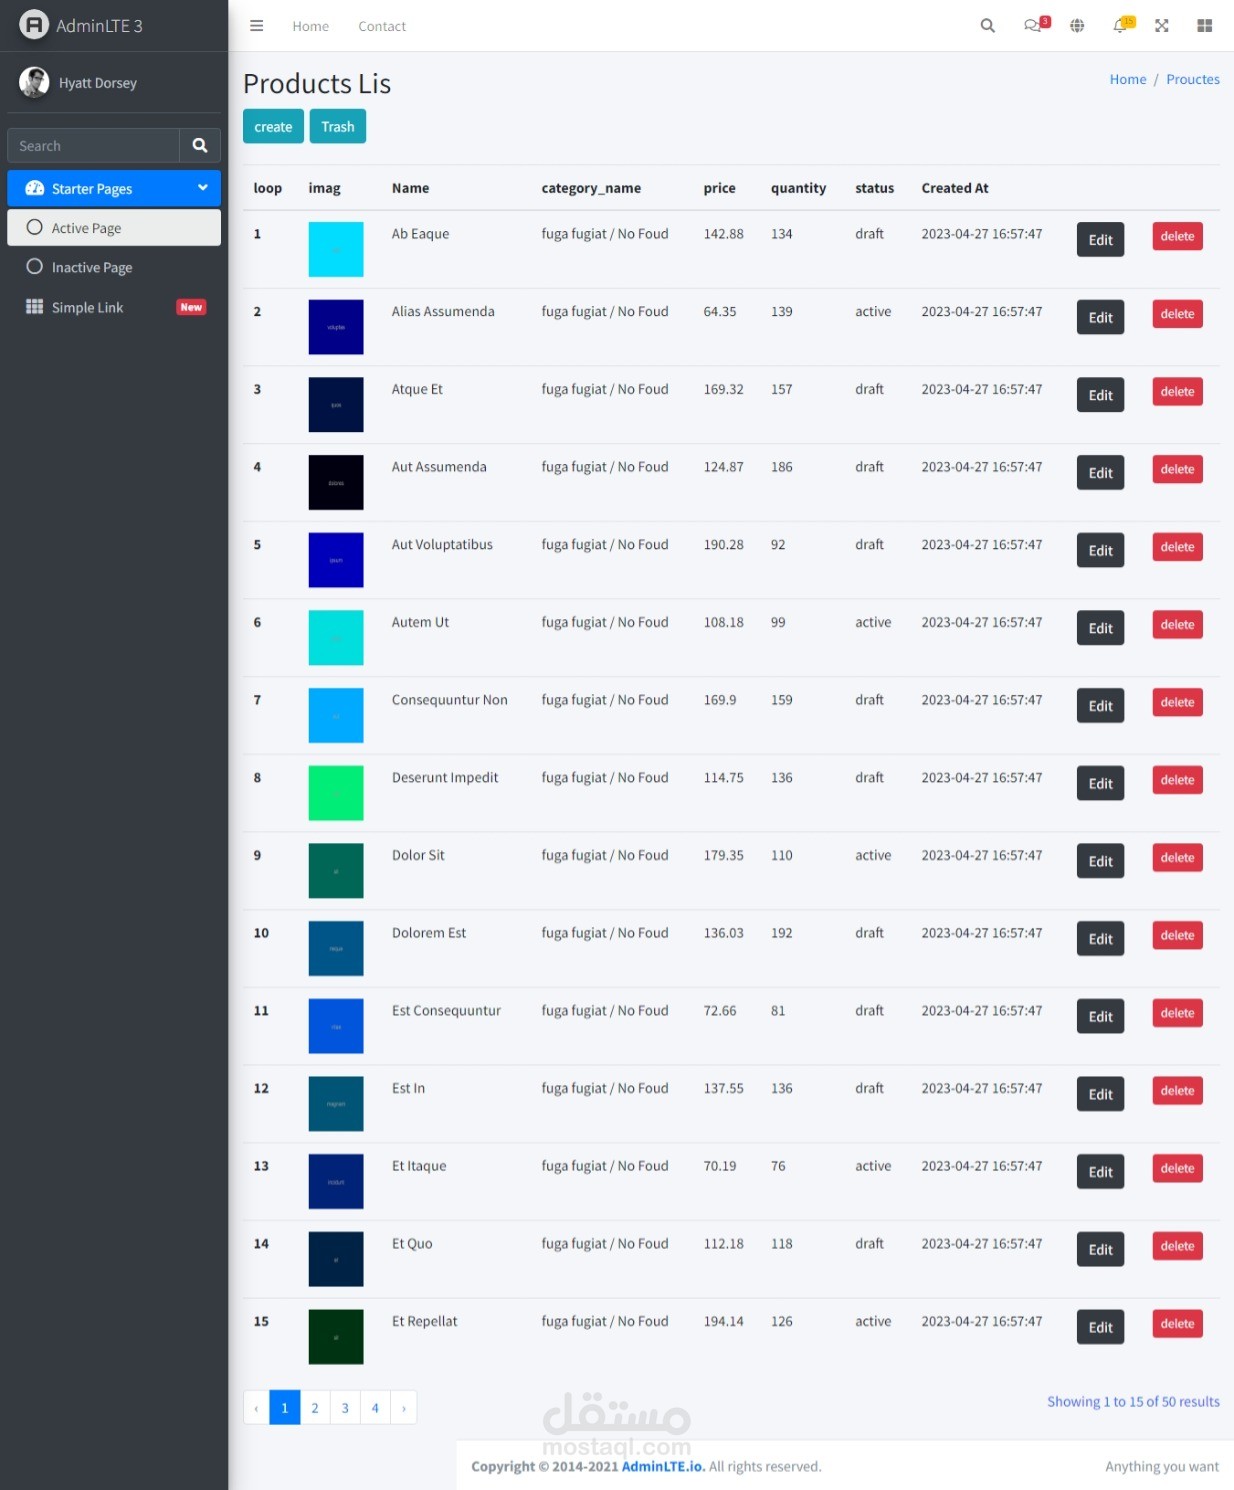The width and height of the screenshot is (1234, 1490).
Task: Go to the next pagination arrow
Action: click(x=404, y=1407)
